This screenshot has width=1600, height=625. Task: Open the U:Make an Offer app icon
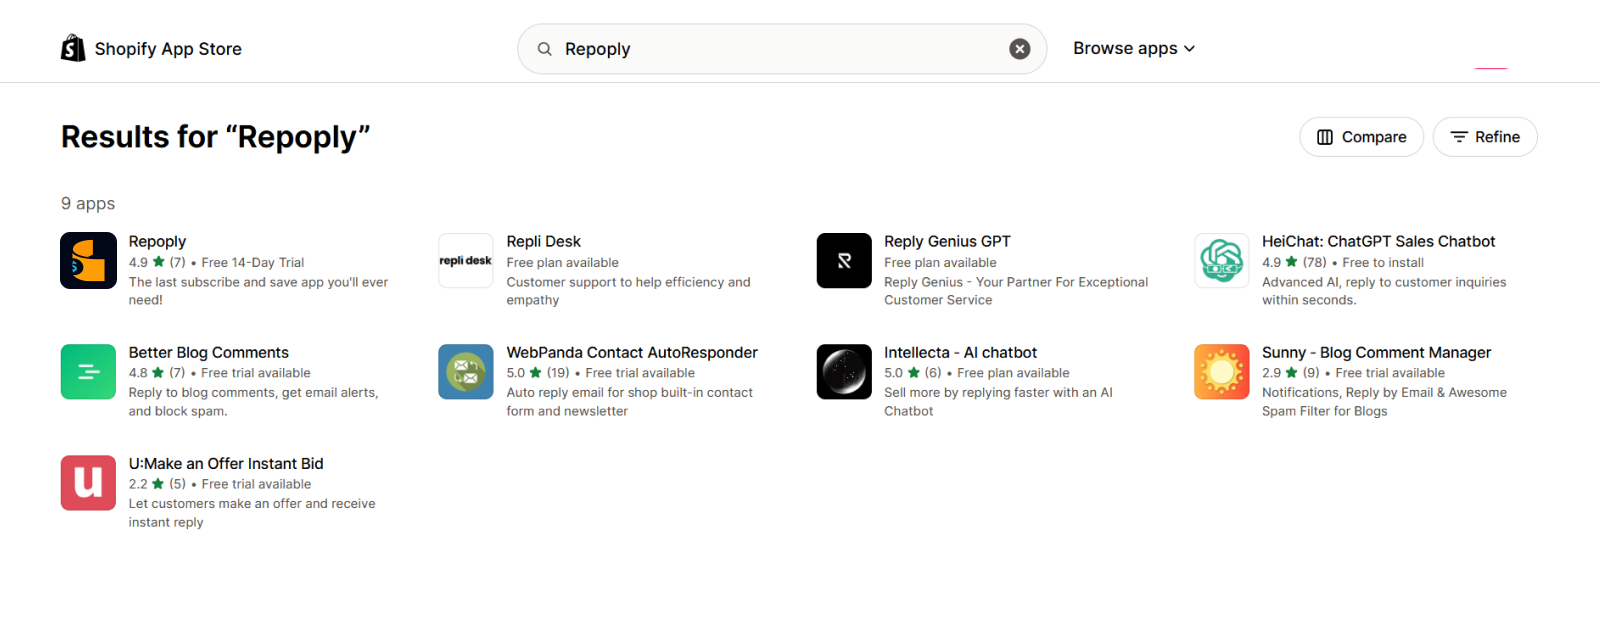[x=88, y=483]
